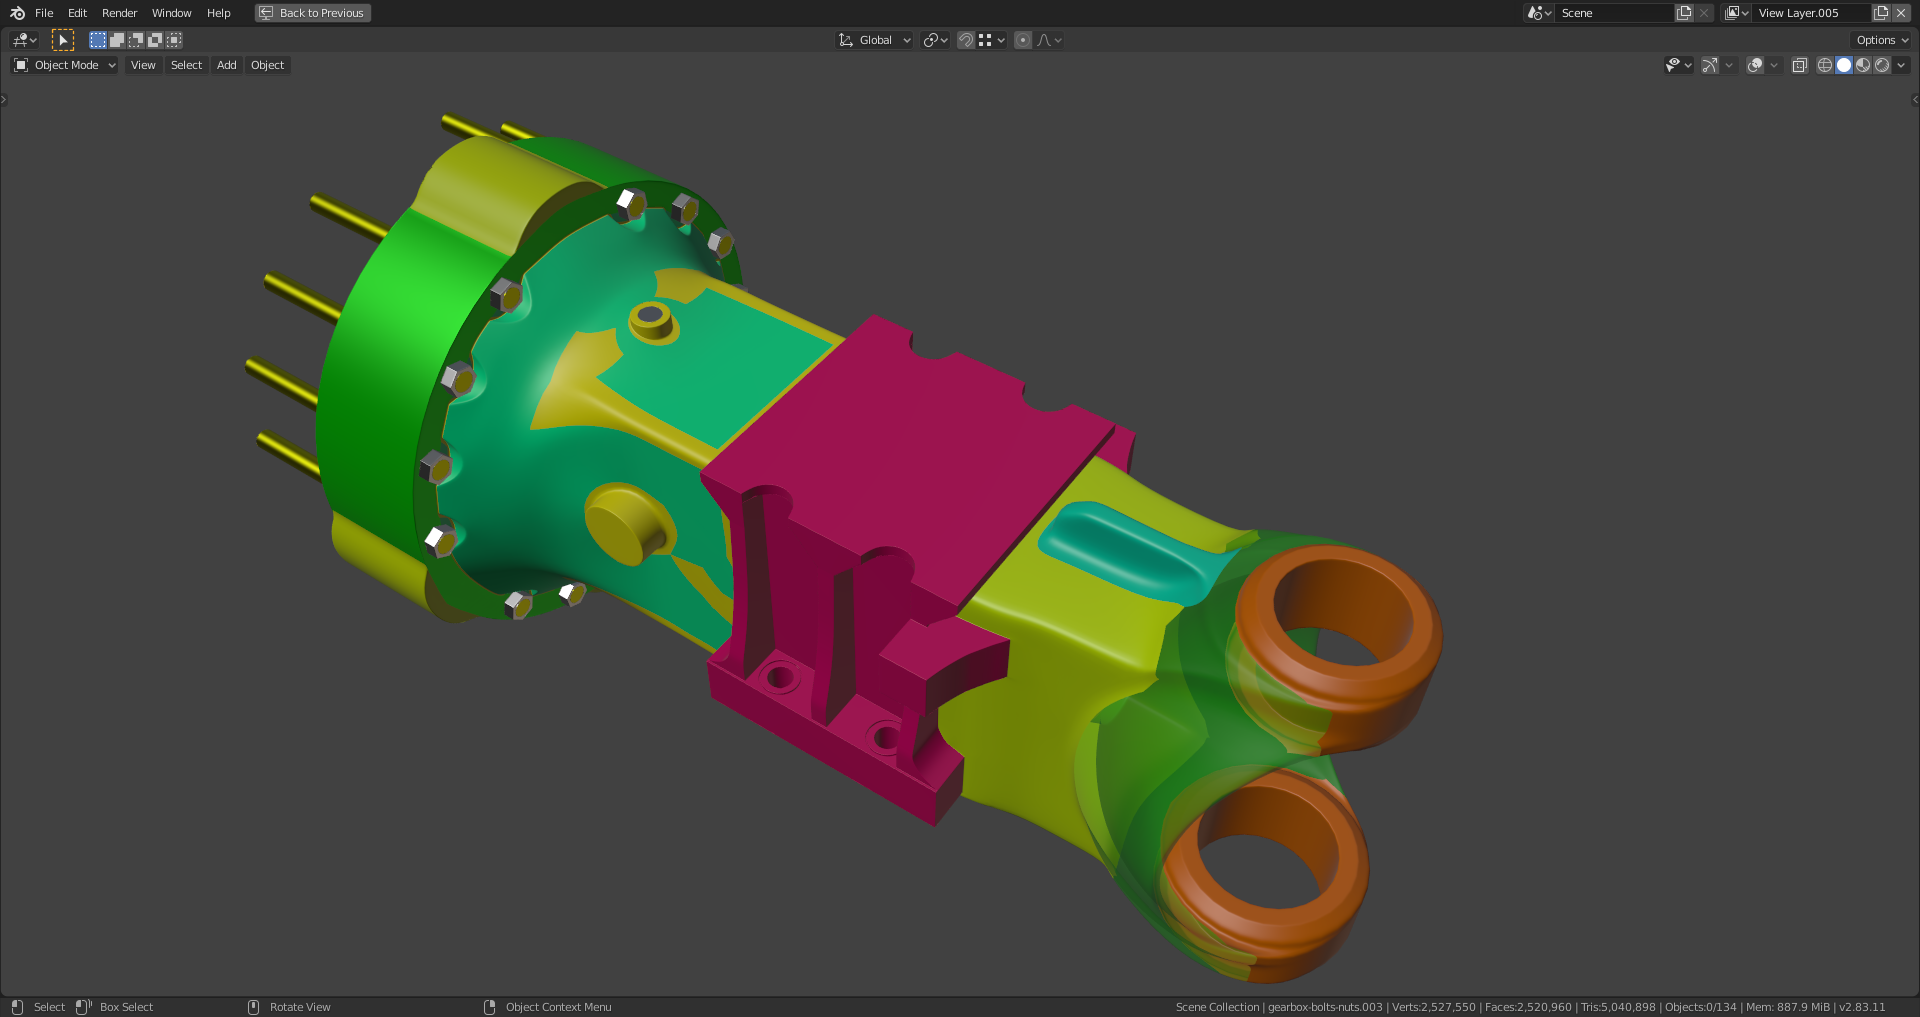Viewport: 1920px width, 1017px height.
Task: Expand the left toolbar arrow
Action: click(x=4, y=99)
